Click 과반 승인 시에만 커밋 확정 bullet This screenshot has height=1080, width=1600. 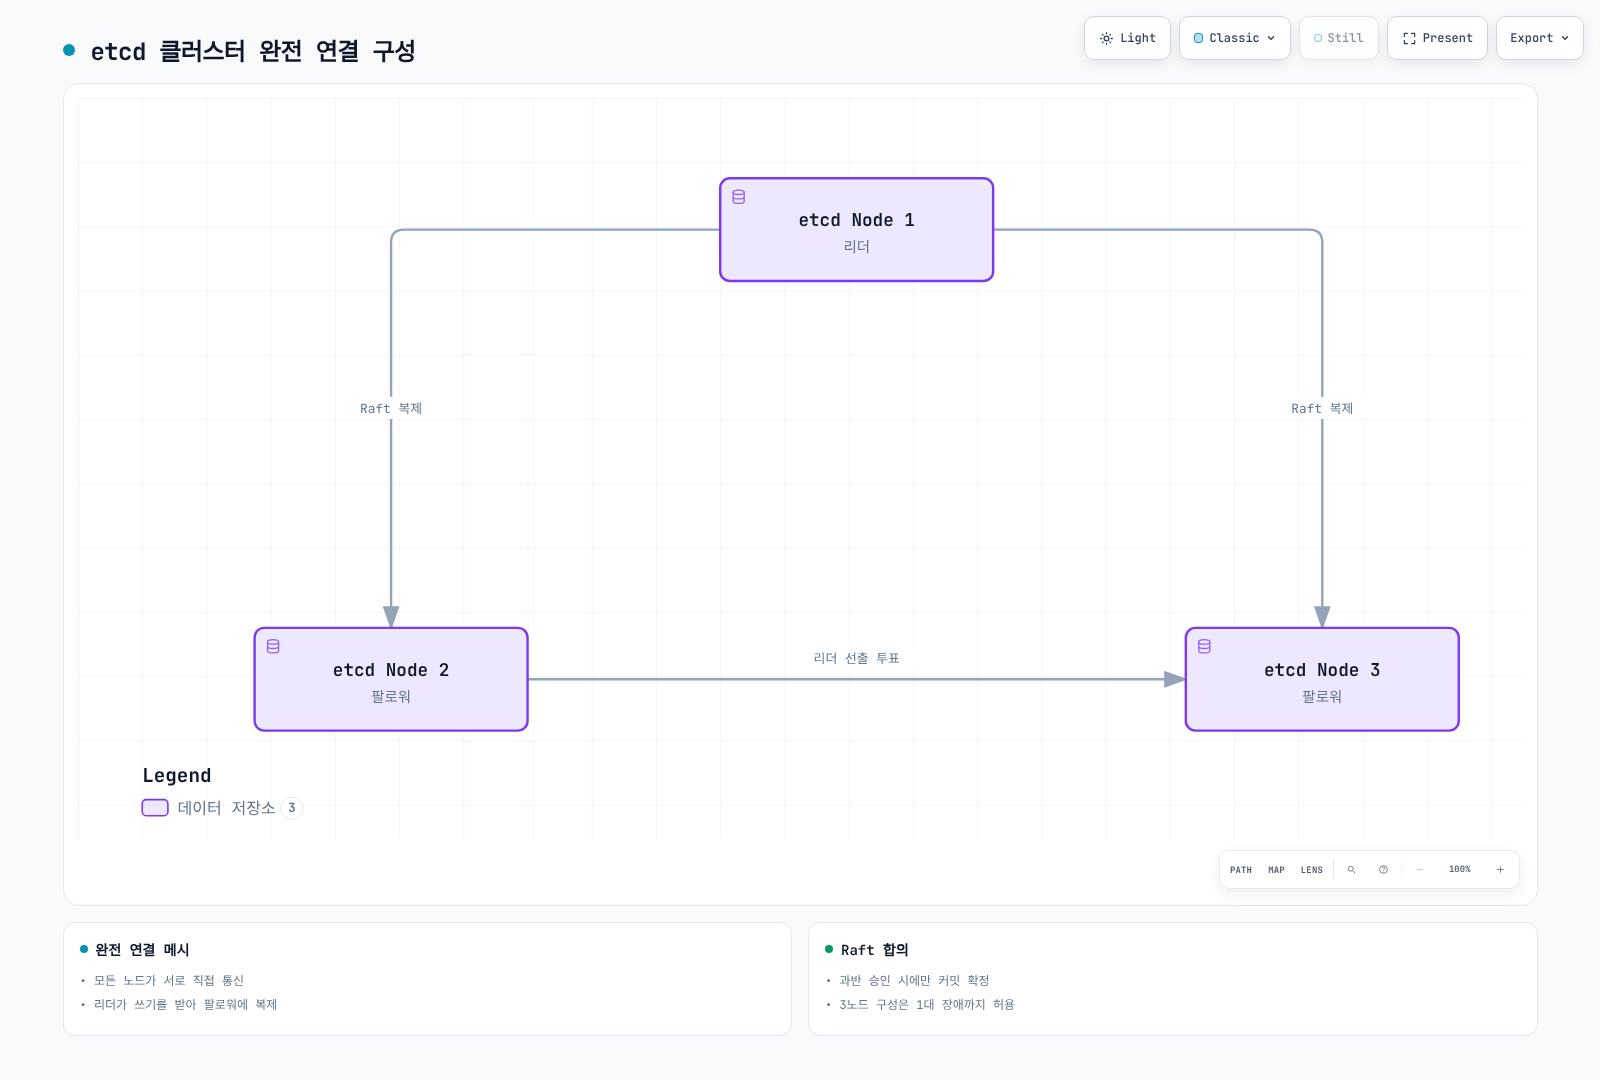[x=914, y=981]
